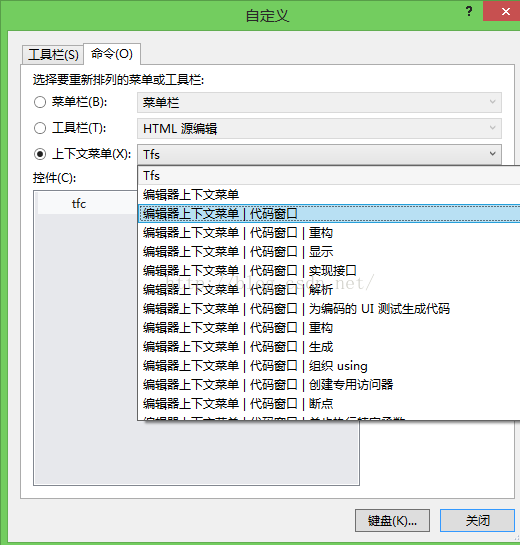Collapse the Tfs context menu dropdown
The width and height of the screenshot is (520, 545).
pos(319,154)
